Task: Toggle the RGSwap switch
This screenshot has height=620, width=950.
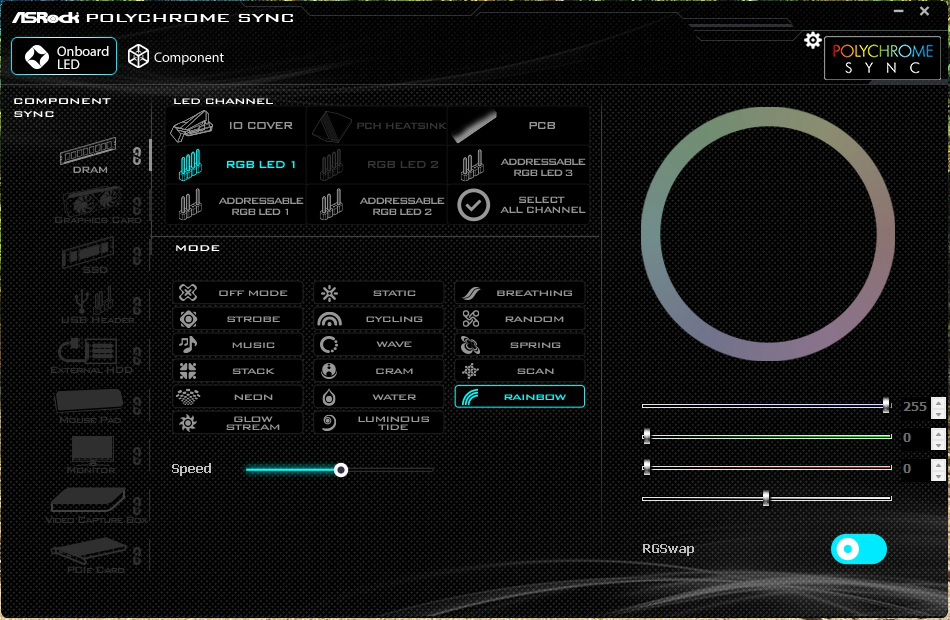Action: click(858, 549)
